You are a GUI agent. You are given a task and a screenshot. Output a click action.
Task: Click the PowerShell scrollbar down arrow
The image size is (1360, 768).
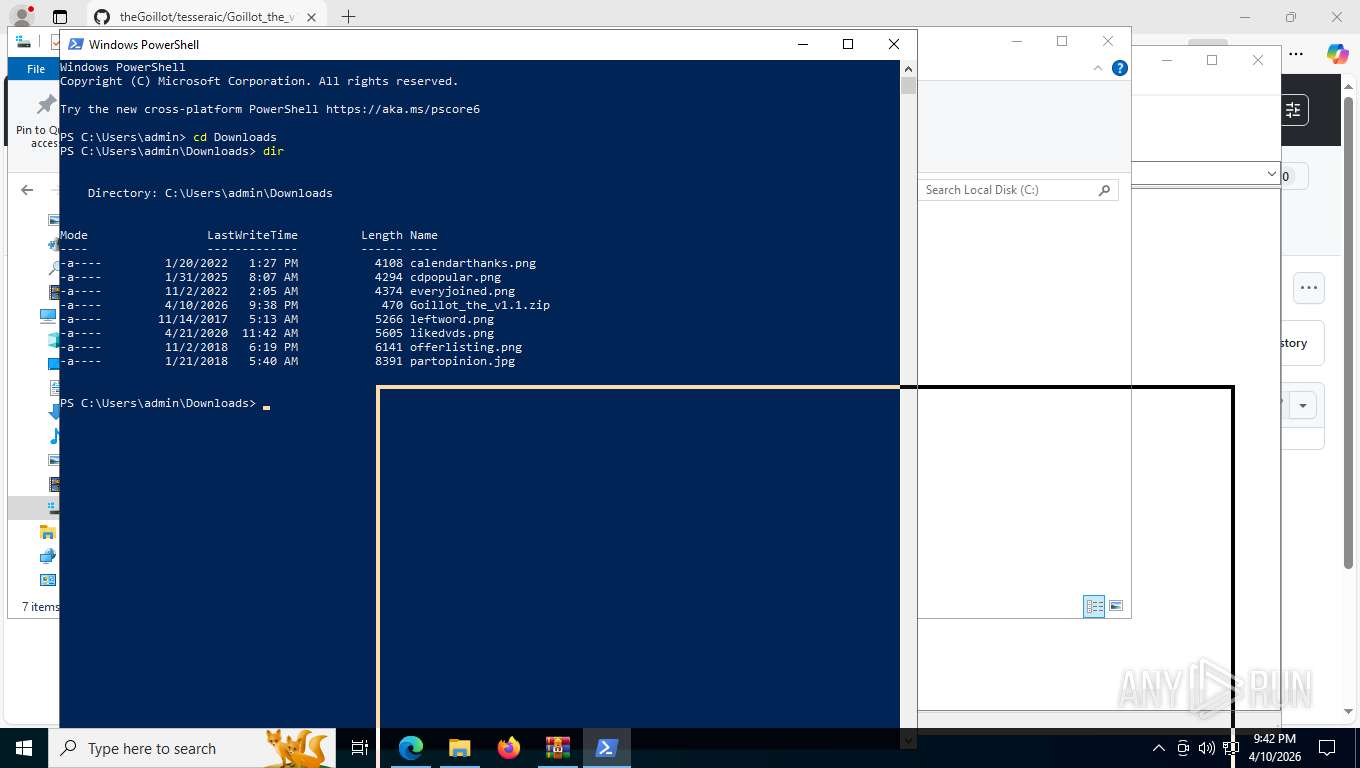coord(908,740)
